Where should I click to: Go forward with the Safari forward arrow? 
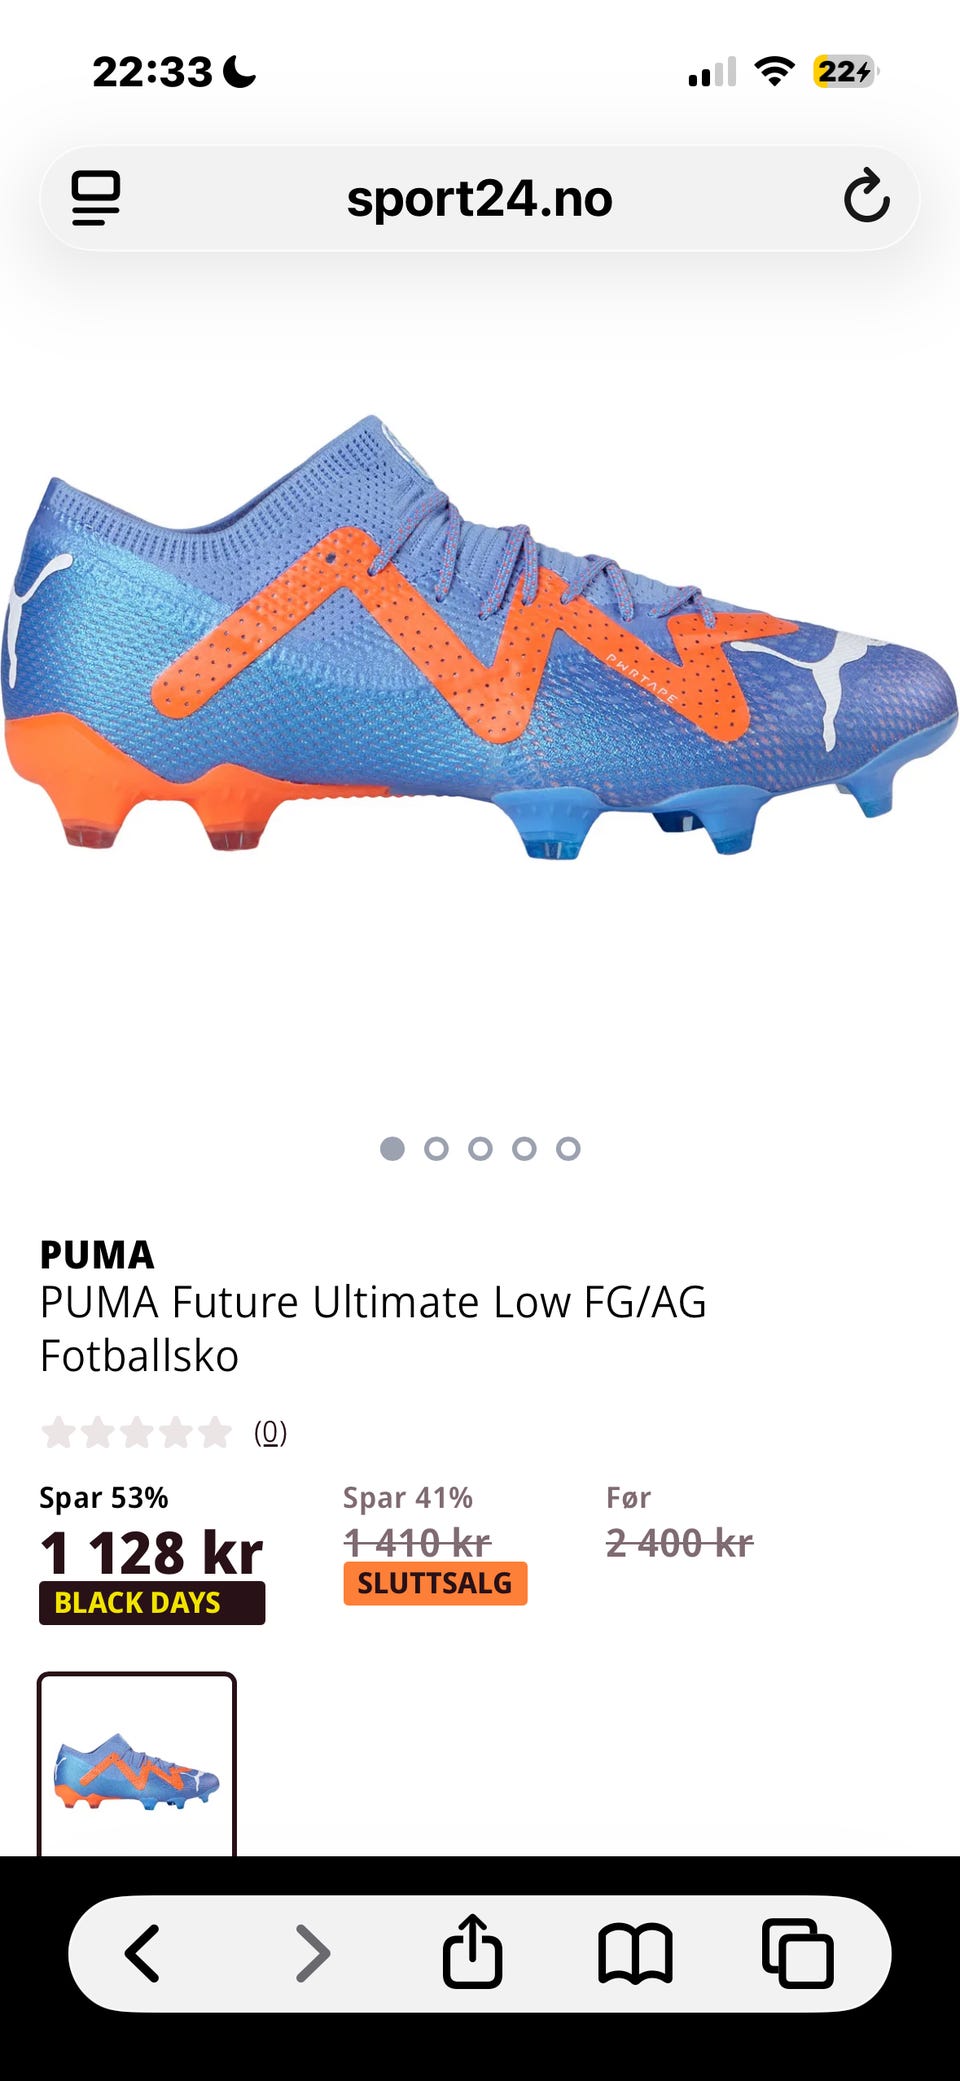[x=313, y=1953]
